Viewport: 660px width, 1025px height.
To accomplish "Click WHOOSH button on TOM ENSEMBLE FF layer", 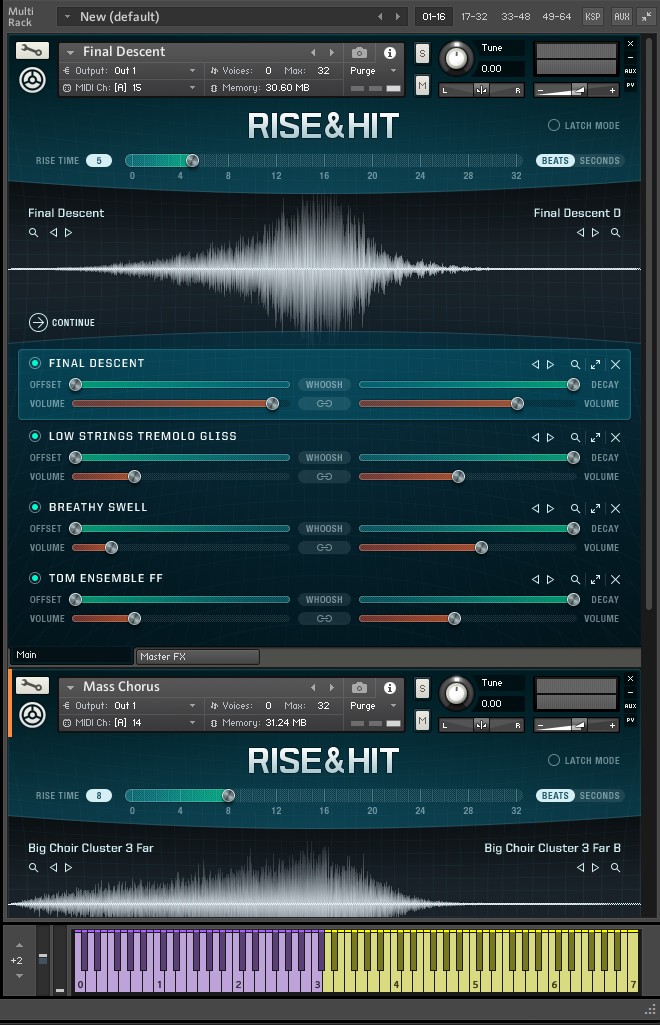I will click(x=324, y=599).
